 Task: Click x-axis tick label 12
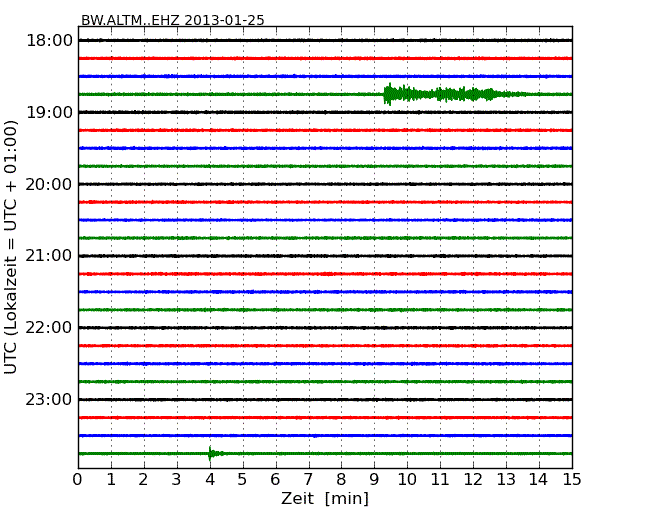coord(473,480)
